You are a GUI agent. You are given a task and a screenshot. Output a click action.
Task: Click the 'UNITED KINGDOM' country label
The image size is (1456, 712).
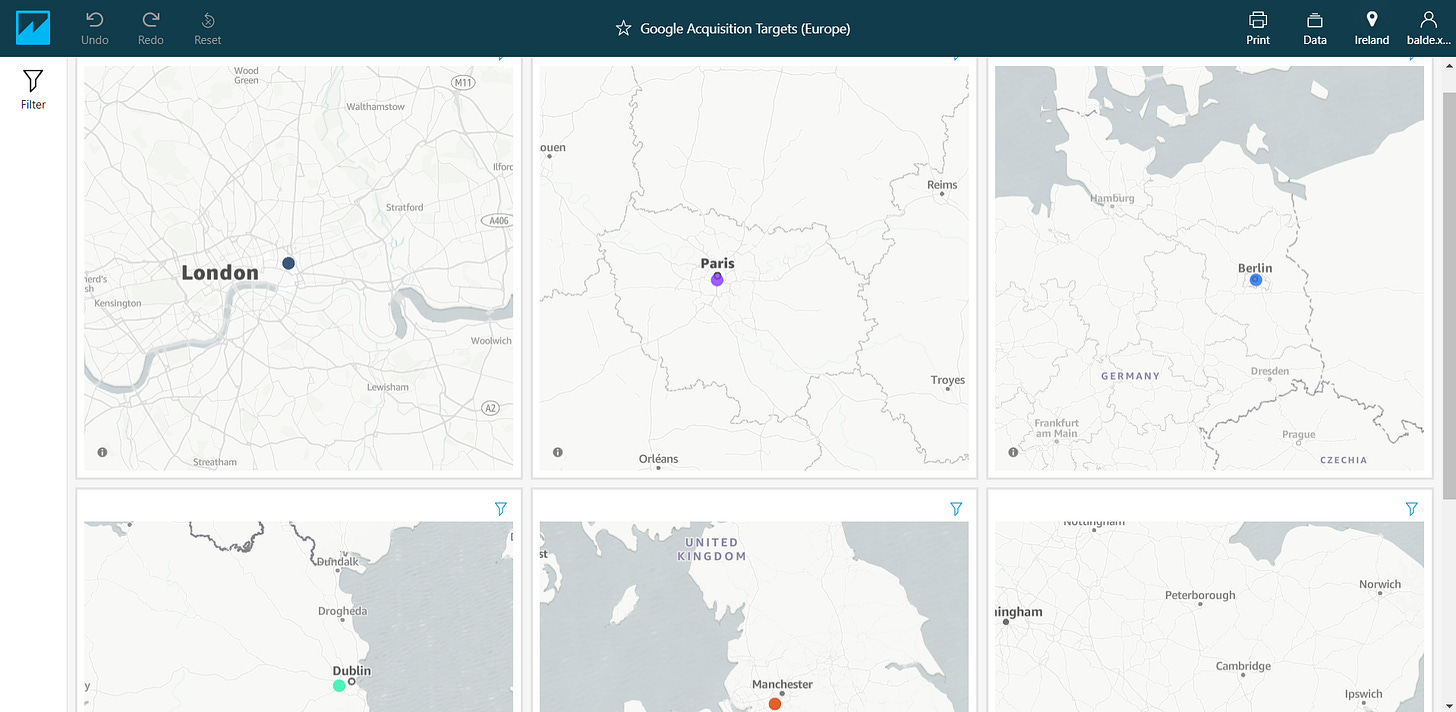(714, 549)
